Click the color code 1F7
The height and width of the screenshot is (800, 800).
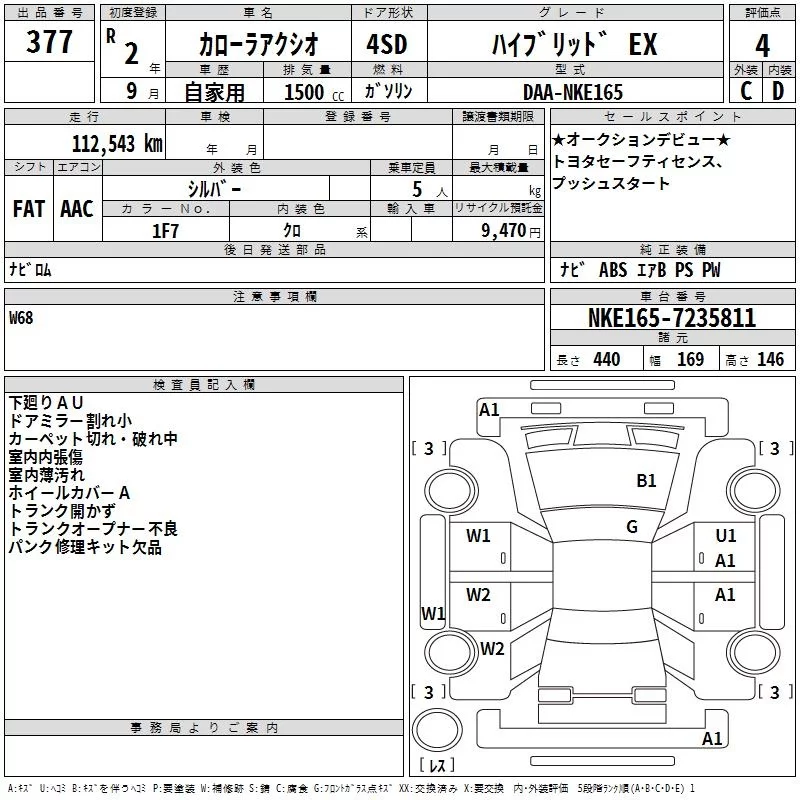(165, 230)
